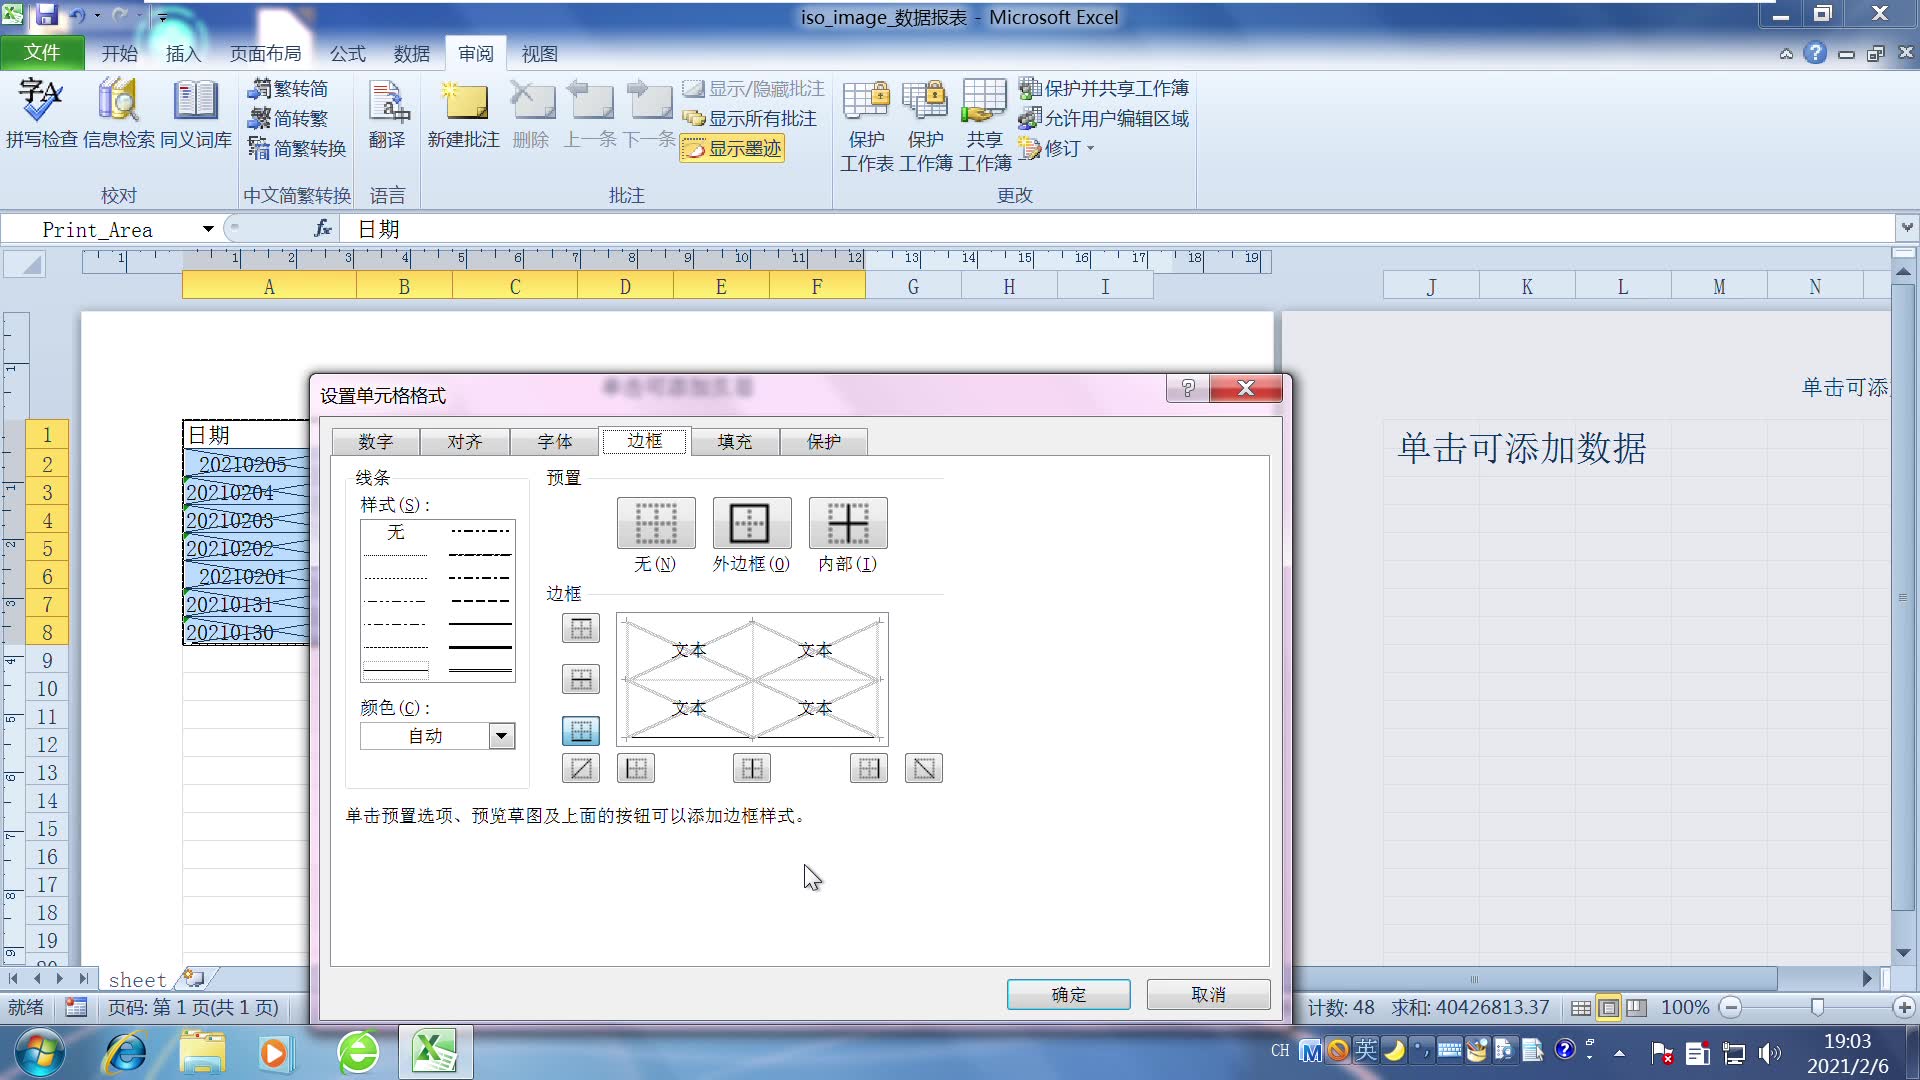Viewport: 1920px width, 1080px height.
Task: Click the diagonal-down border button
Action: [x=923, y=768]
